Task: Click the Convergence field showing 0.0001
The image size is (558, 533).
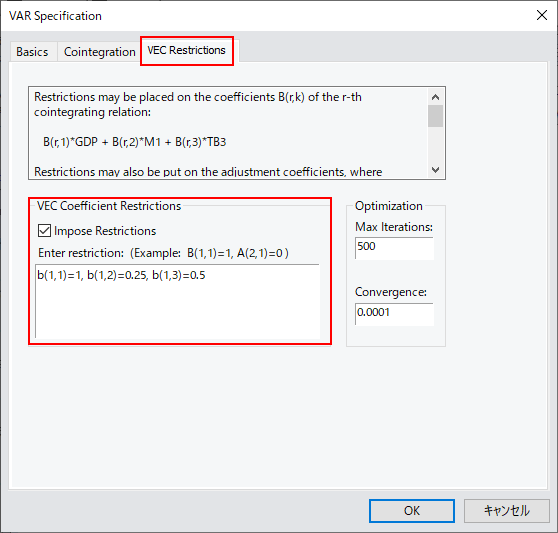Action: tap(394, 314)
